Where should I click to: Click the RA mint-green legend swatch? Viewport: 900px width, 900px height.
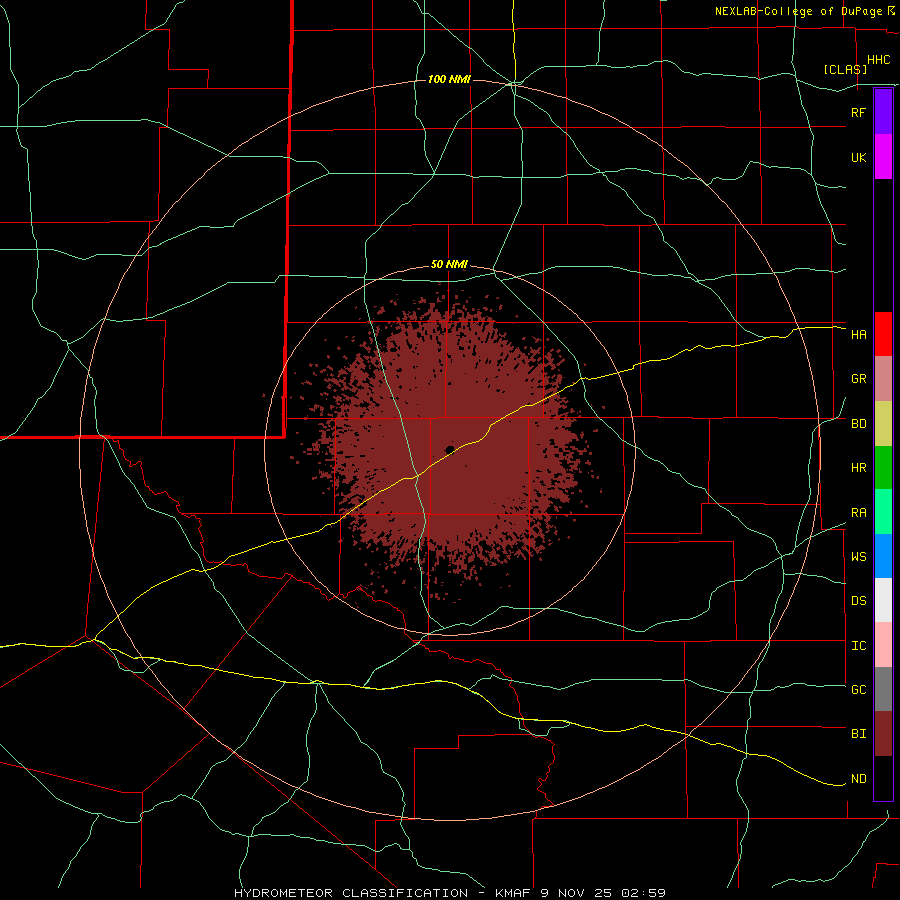click(883, 512)
